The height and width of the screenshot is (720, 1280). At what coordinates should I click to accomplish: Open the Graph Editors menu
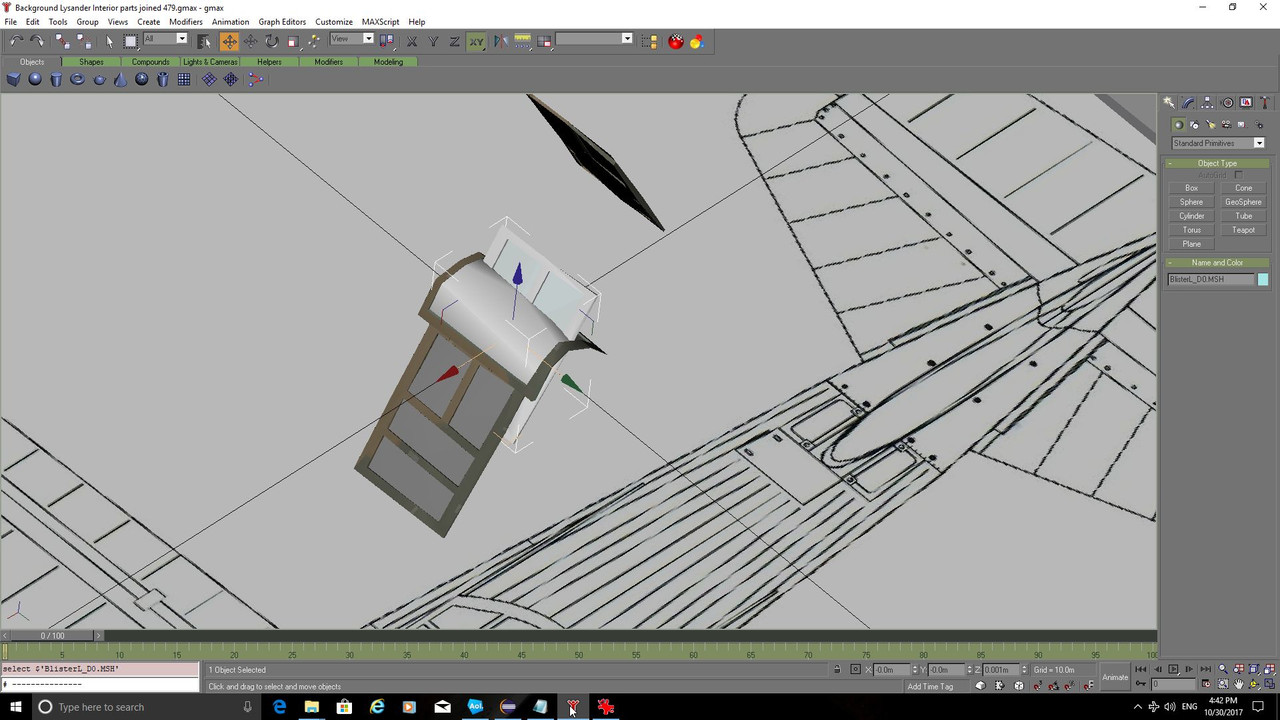tap(282, 21)
